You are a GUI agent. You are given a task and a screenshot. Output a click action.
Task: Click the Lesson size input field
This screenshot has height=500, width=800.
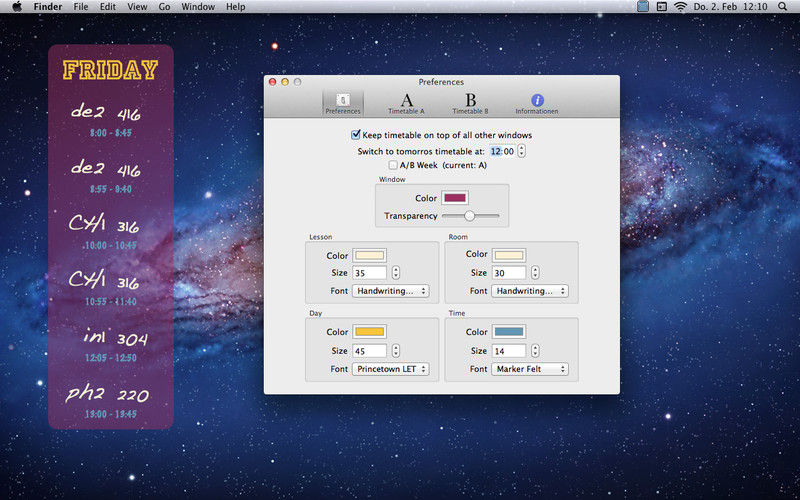coord(369,272)
